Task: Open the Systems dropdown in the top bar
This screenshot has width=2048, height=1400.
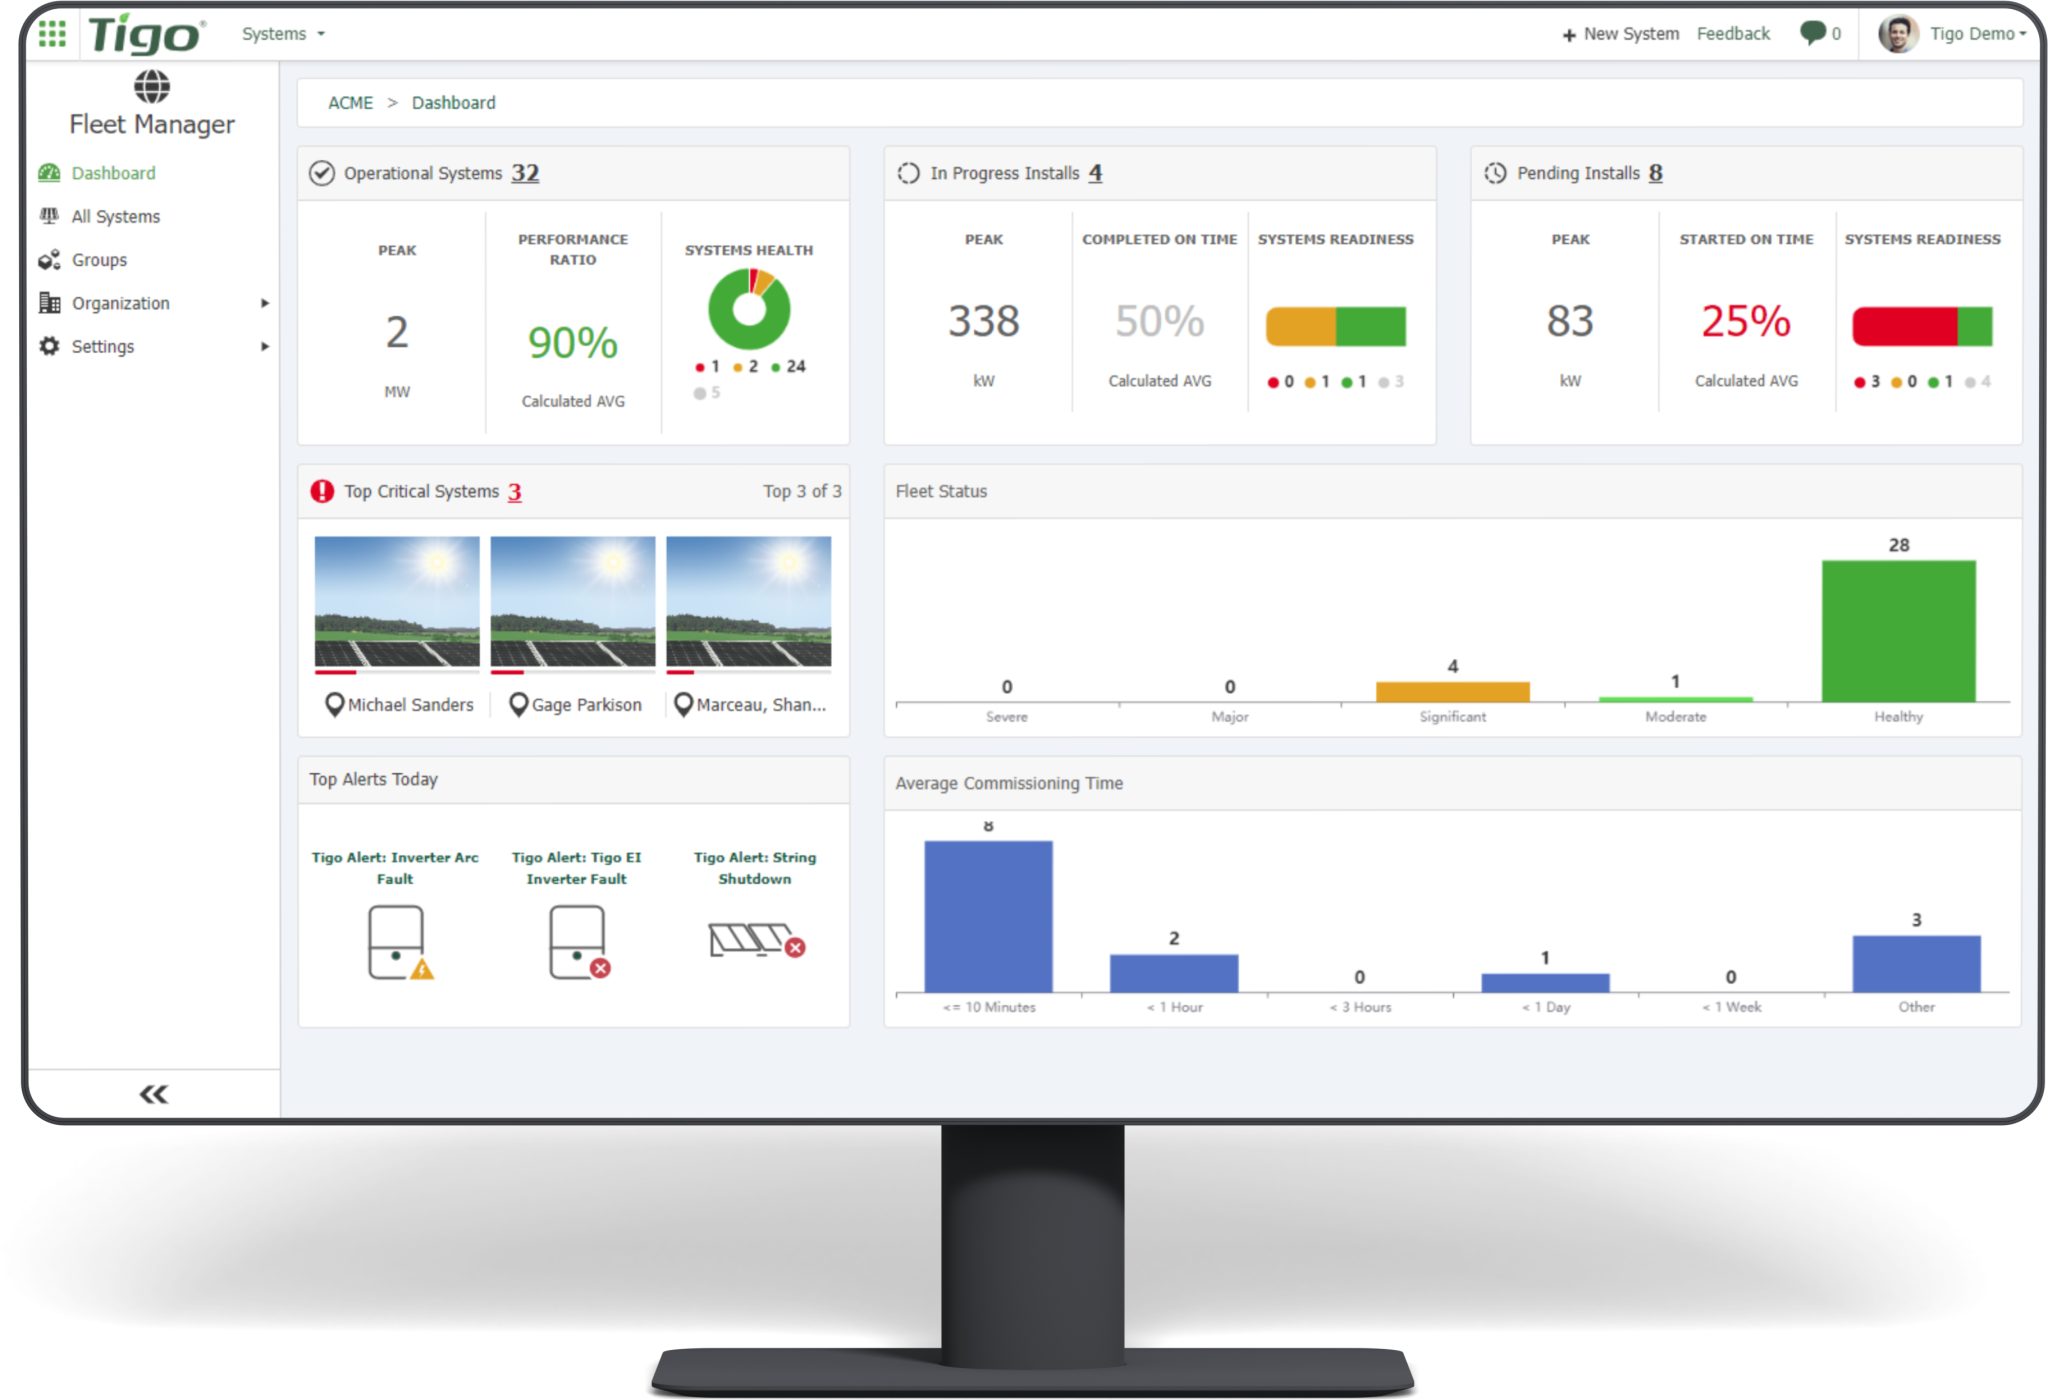Action: (283, 33)
